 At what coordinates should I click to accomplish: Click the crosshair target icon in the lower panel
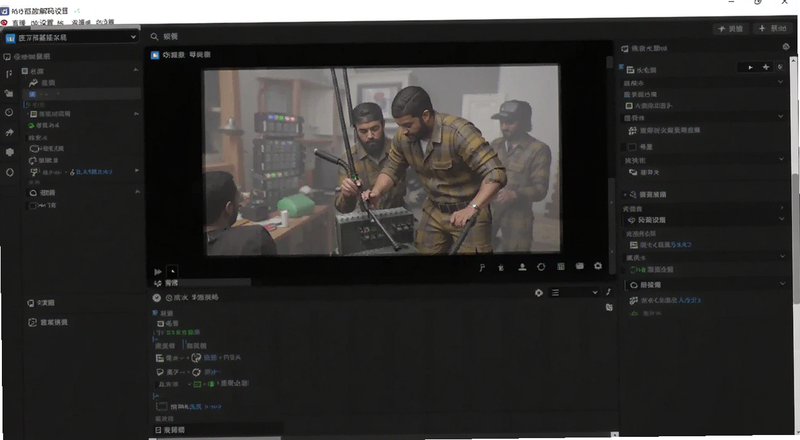pos(539,292)
